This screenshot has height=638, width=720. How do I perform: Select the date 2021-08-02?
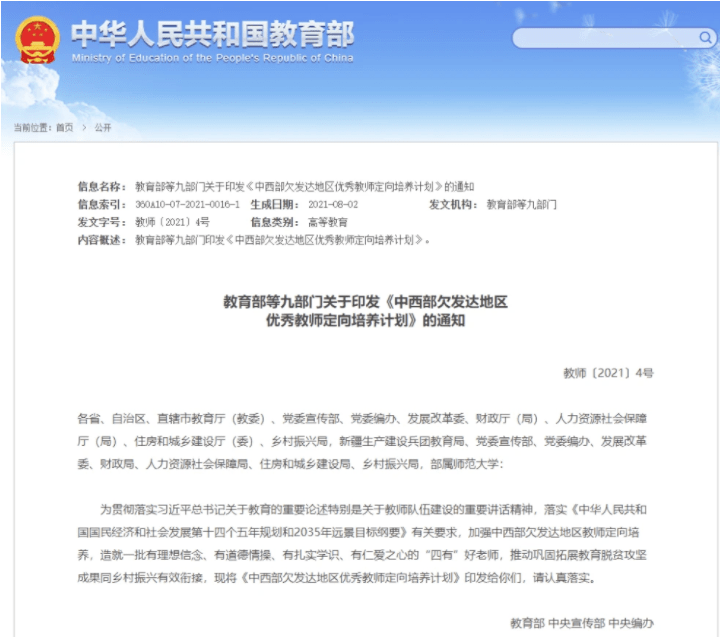pos(333,205)
